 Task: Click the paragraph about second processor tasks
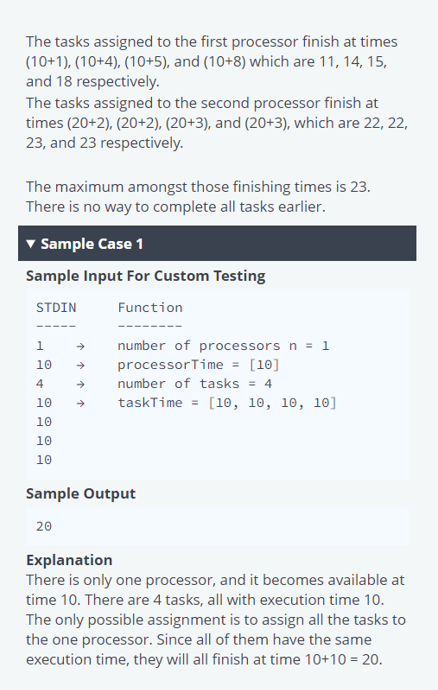217,123
